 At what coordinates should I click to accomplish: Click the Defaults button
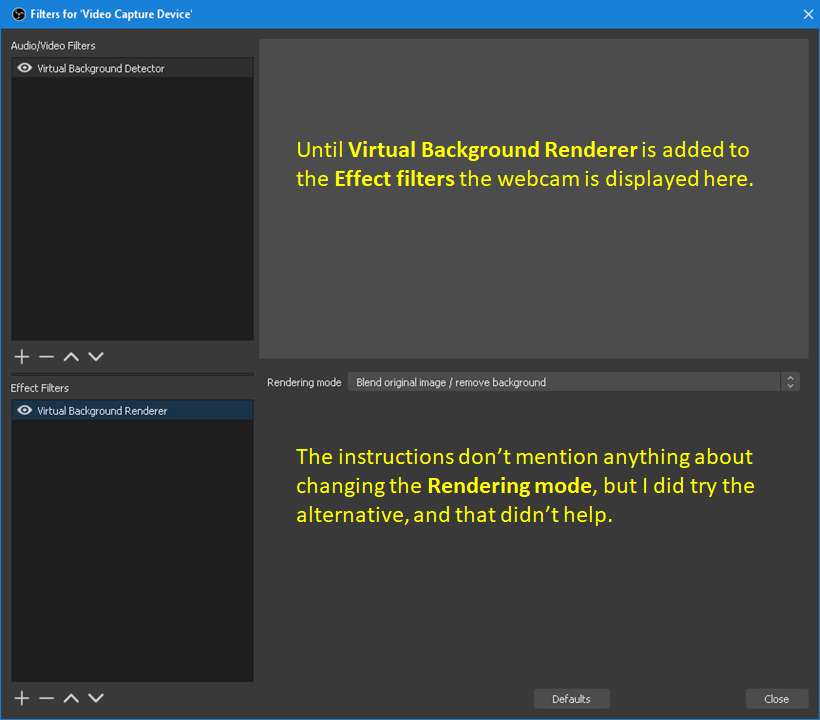(572, 699)
